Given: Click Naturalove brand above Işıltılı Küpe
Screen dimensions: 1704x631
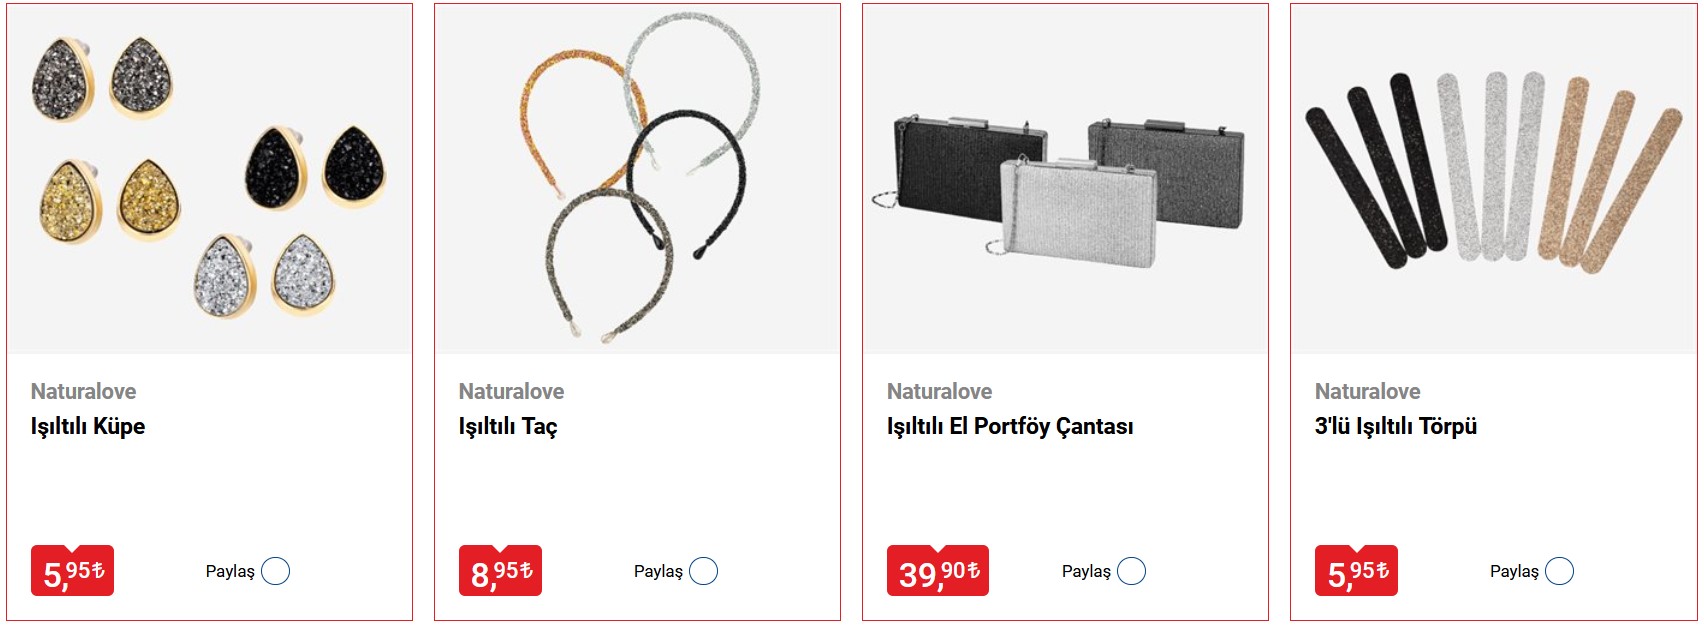Looking at the screenshot, I should [83, 391].
